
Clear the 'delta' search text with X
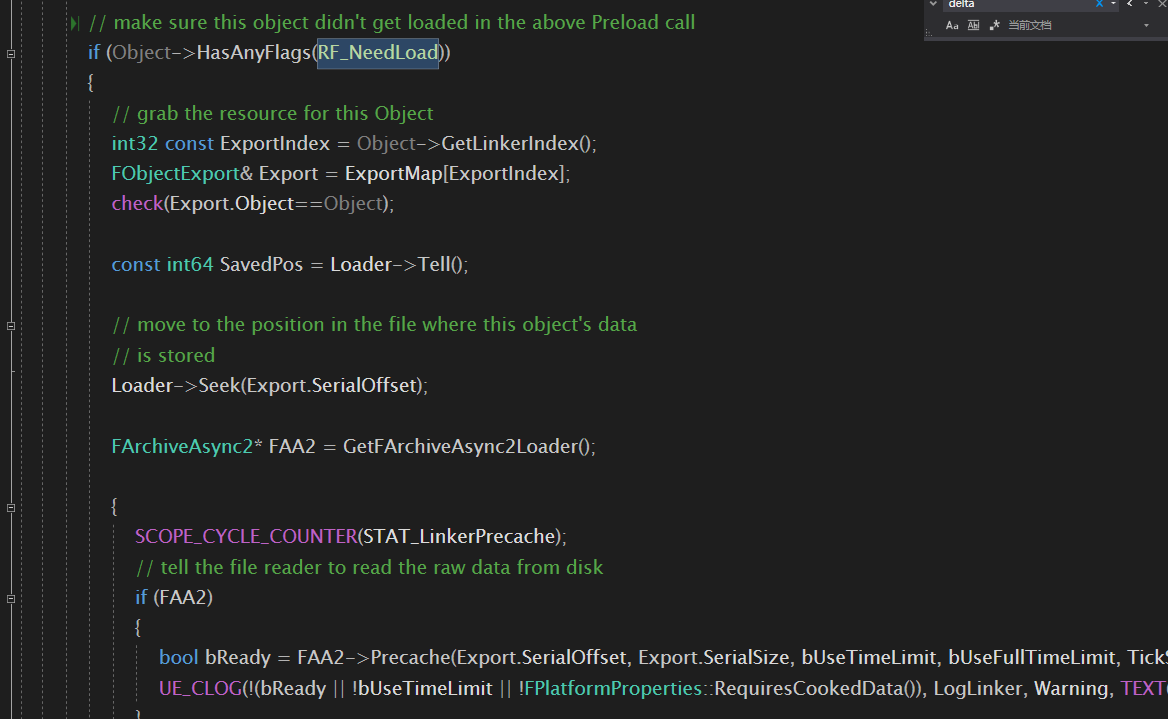click(x=1099, y=4)
